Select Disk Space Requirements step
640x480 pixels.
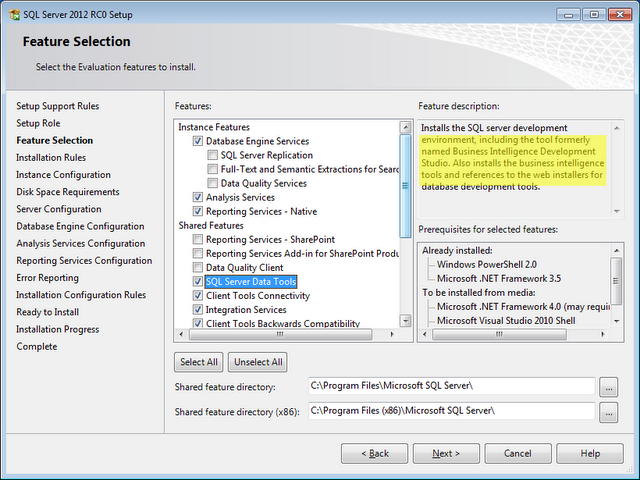[x=68, y=192]
